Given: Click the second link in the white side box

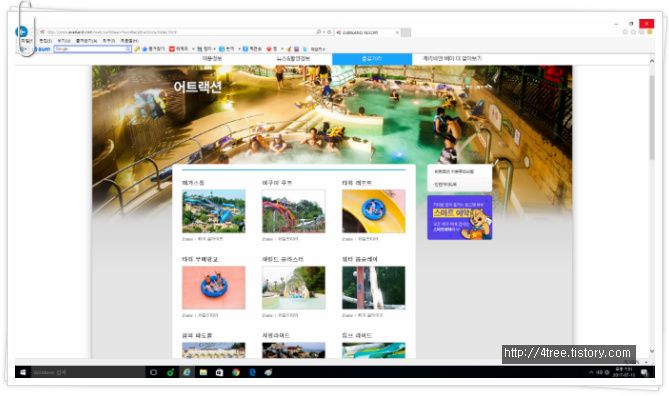Looking at the screenshot, I should tap(445, 184).
